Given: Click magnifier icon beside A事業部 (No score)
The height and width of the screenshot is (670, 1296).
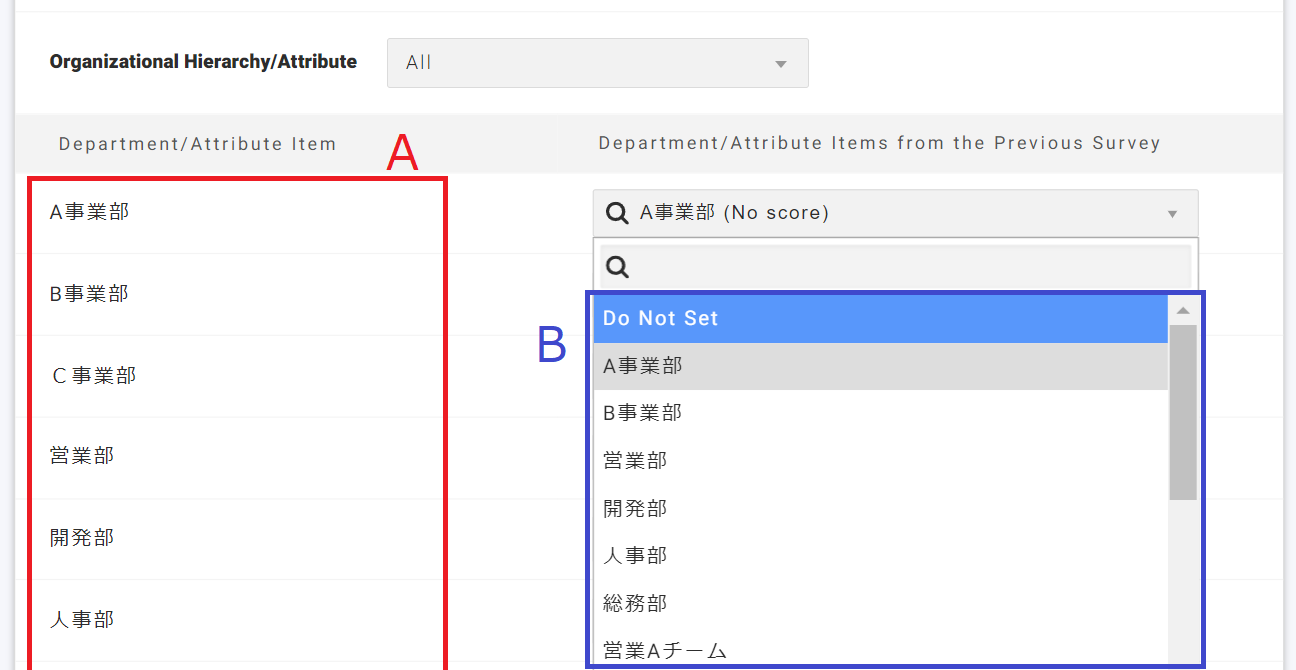Looking at the screenshot, I should pyautogui.click(x=618, y=213).
